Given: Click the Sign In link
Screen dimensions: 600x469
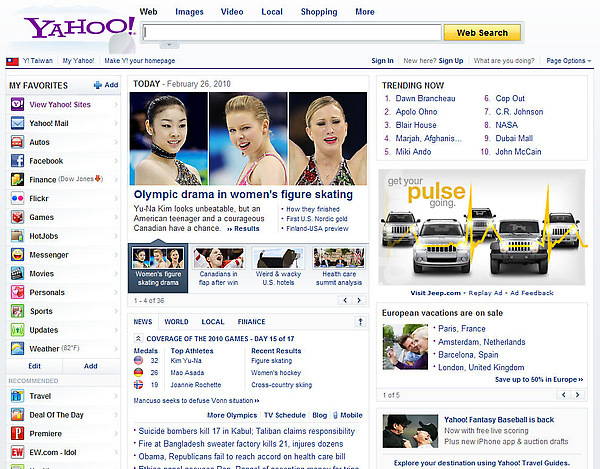Looking at the screenshot, I should [x=382, y=60].
